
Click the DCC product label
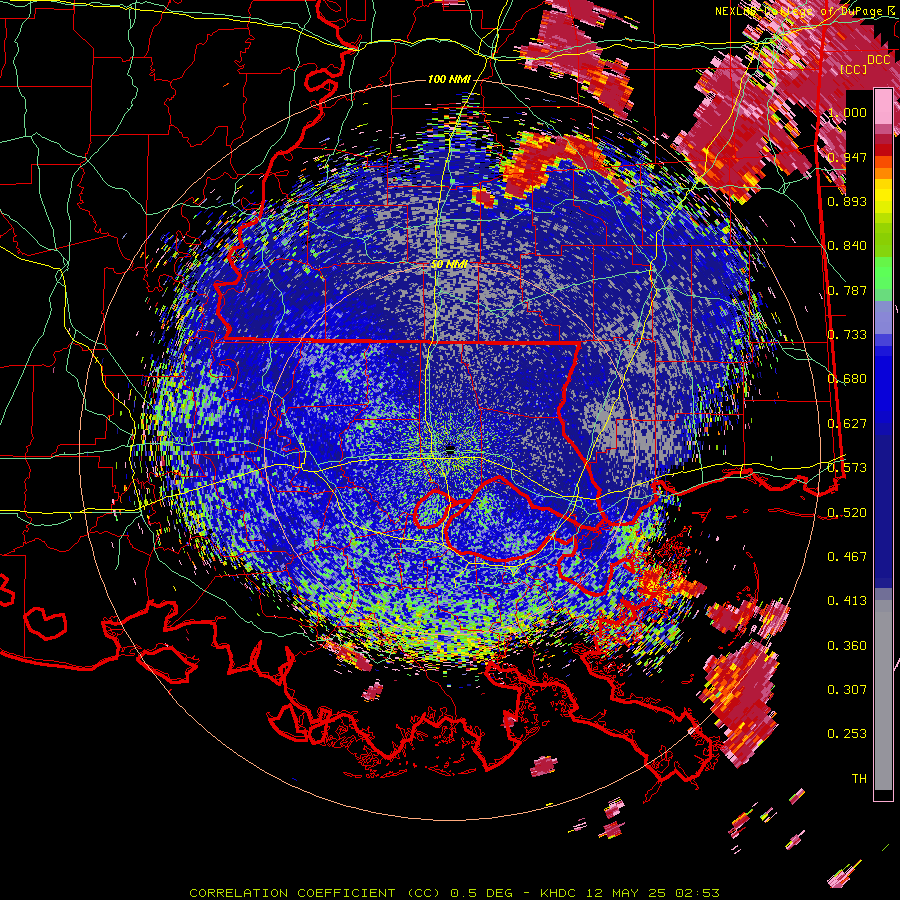878,59
